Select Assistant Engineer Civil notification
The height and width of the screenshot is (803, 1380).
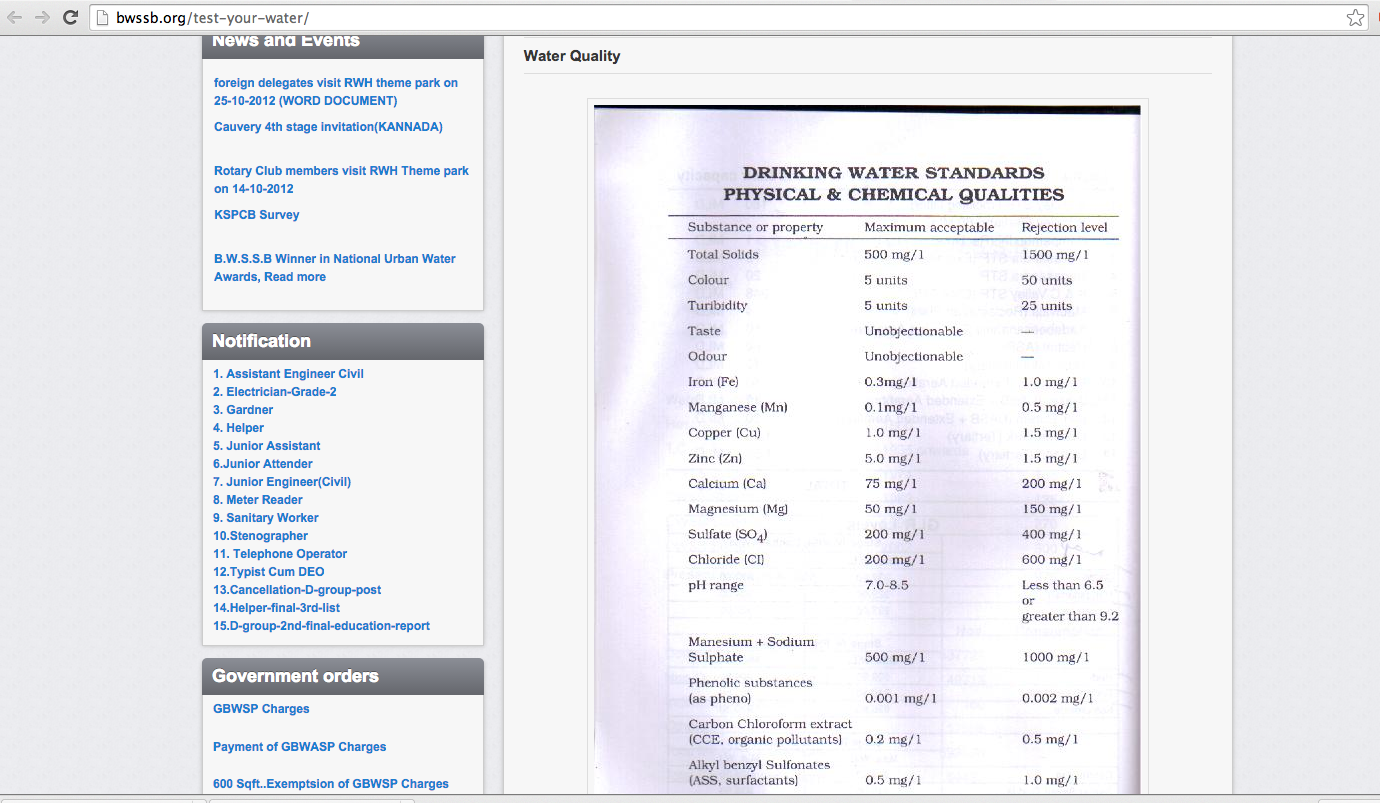(288, 374)
